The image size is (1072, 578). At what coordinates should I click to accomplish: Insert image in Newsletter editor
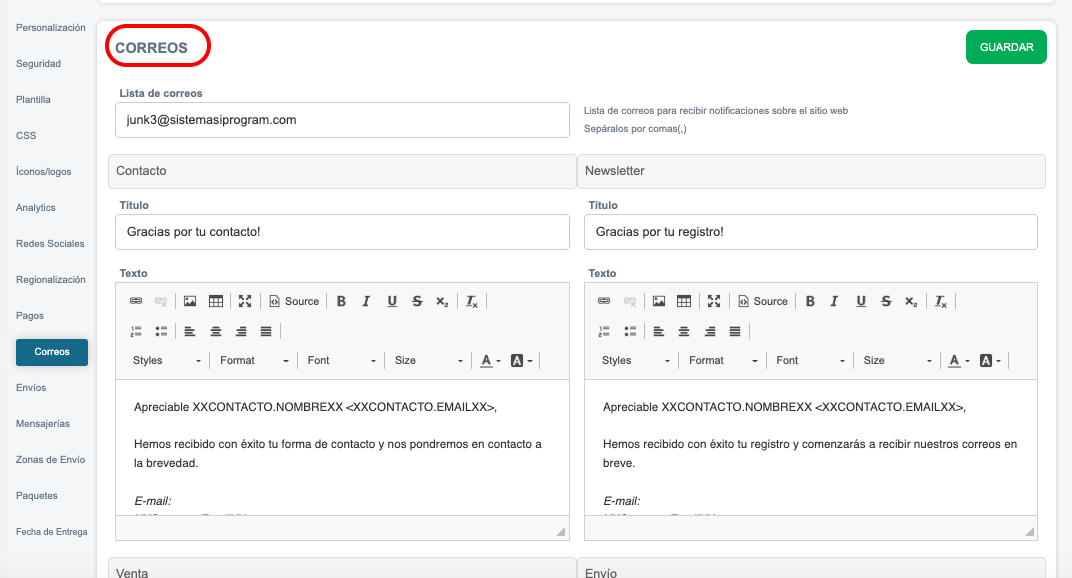pos(659,301)
